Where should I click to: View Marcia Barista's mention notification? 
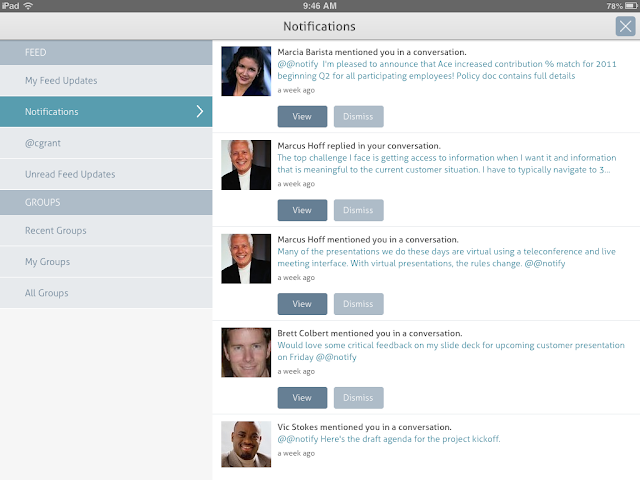302,117
